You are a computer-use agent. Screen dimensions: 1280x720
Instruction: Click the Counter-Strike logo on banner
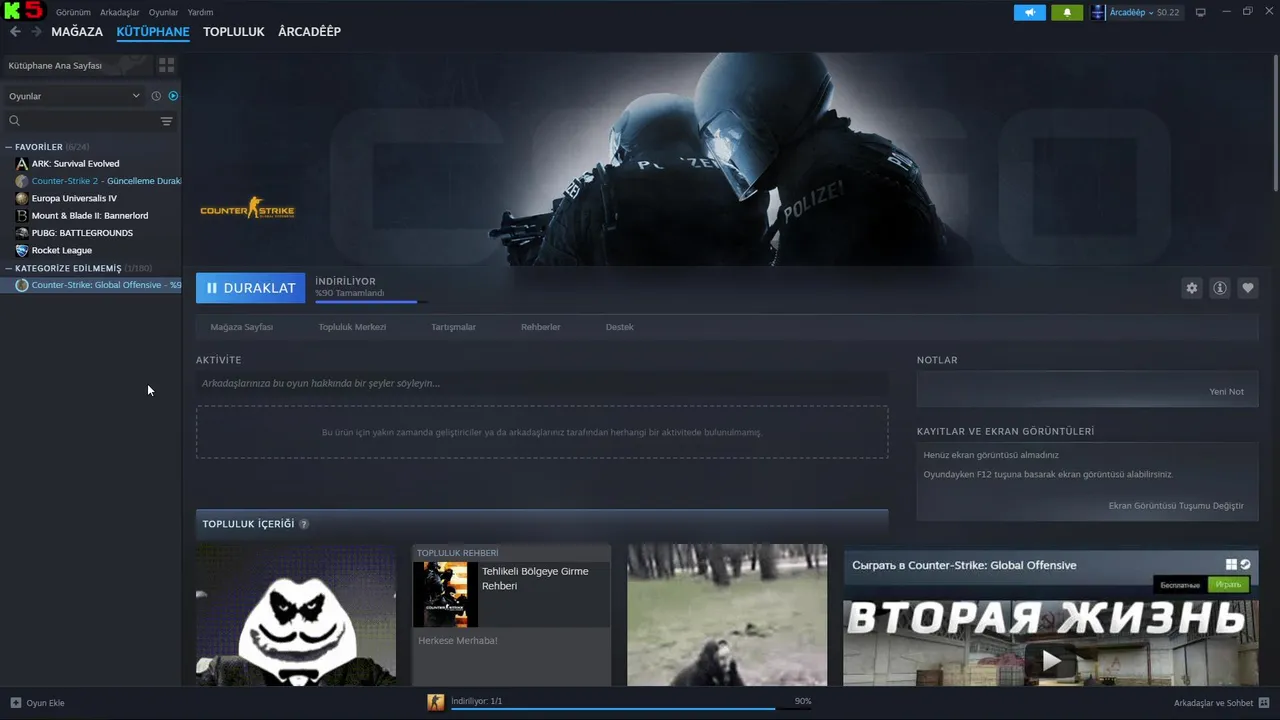pos(247,209)
